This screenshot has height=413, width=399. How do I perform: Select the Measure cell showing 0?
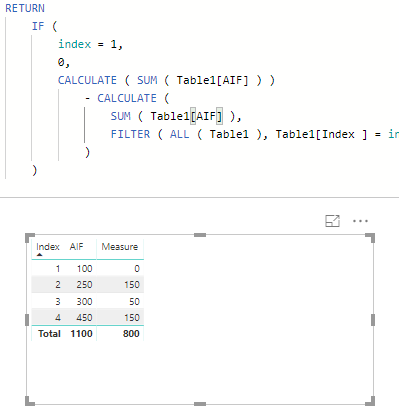pos(137,268)
